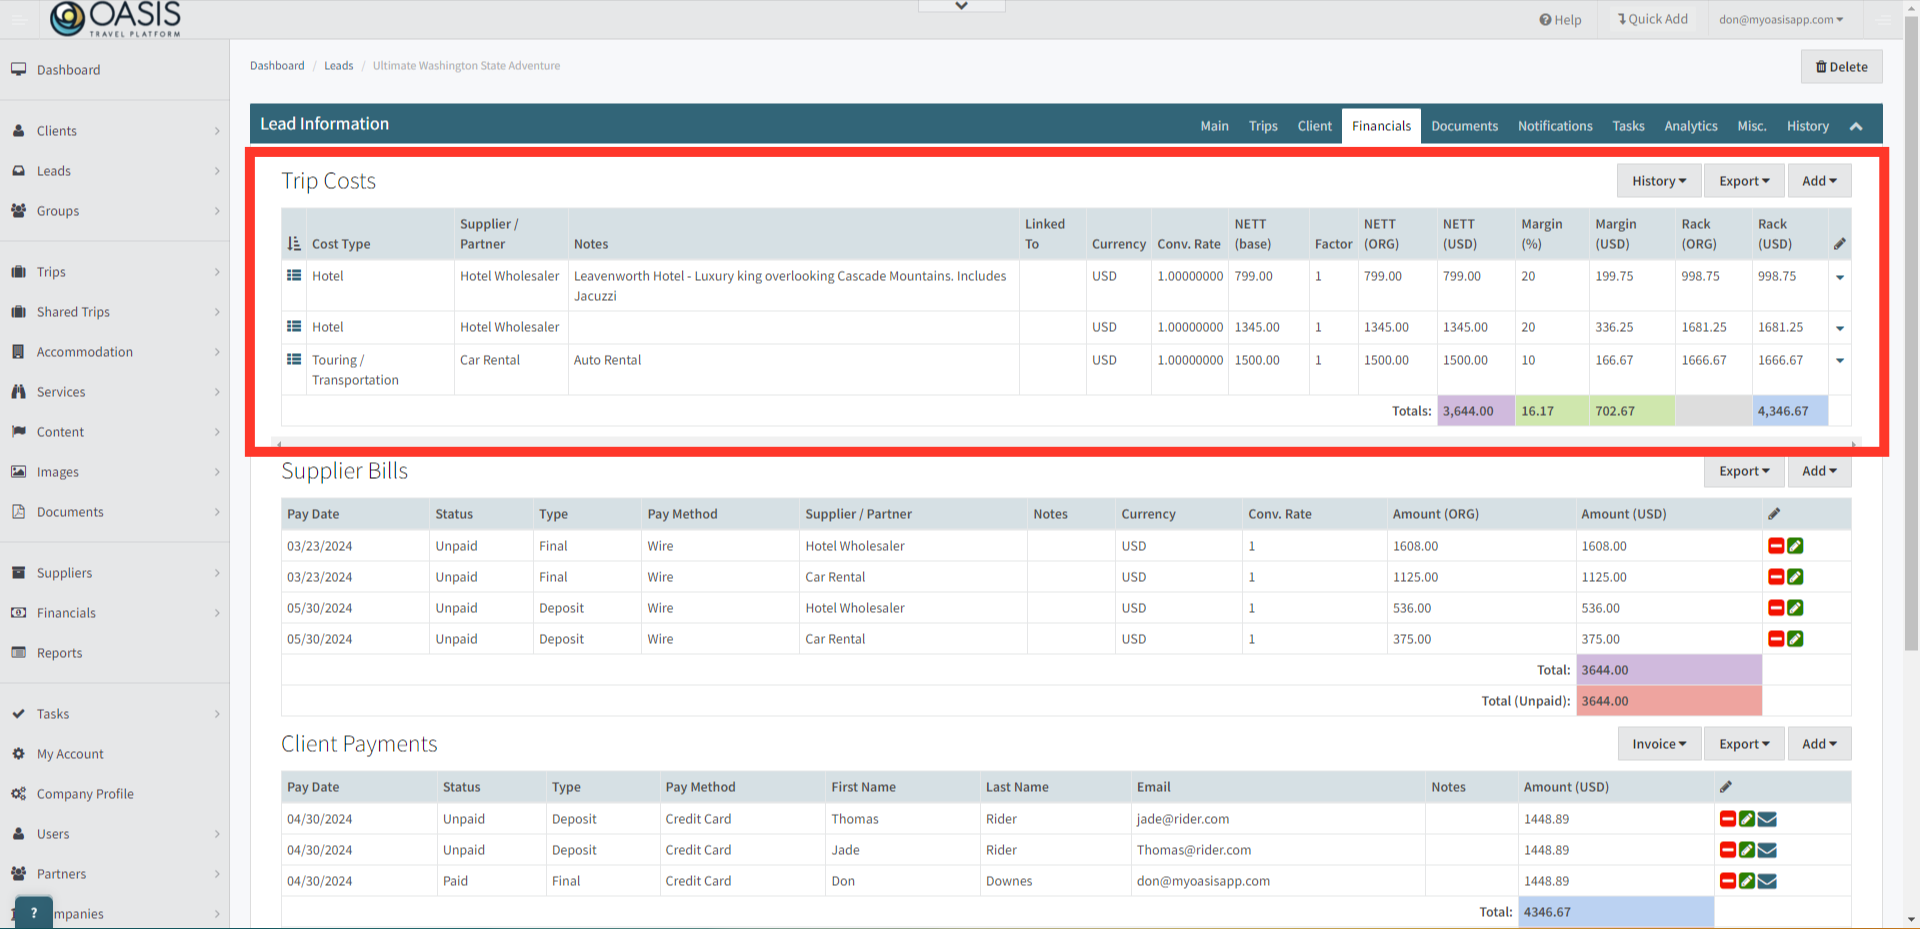Viewport: 1920px width, 929px height.
Task: Open Quick Add in the top bar
Action: (x=1652, y=19)
